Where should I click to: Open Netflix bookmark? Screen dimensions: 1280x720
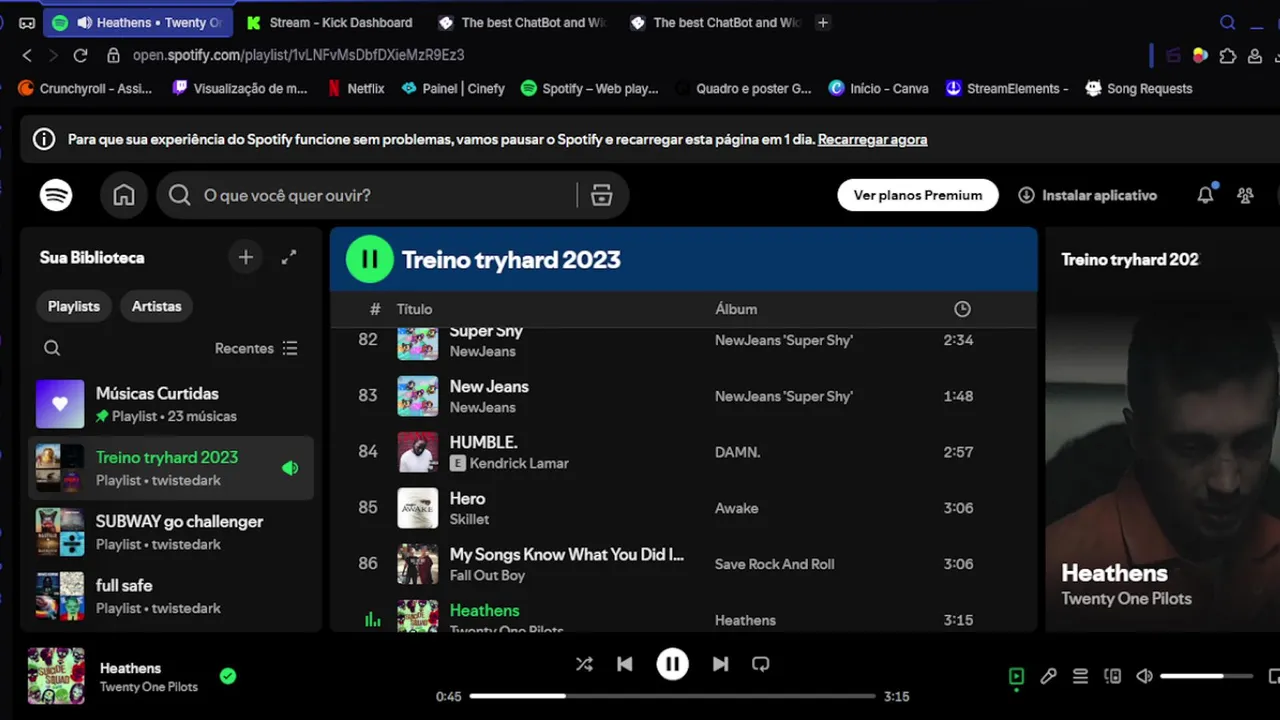(356, 88)
